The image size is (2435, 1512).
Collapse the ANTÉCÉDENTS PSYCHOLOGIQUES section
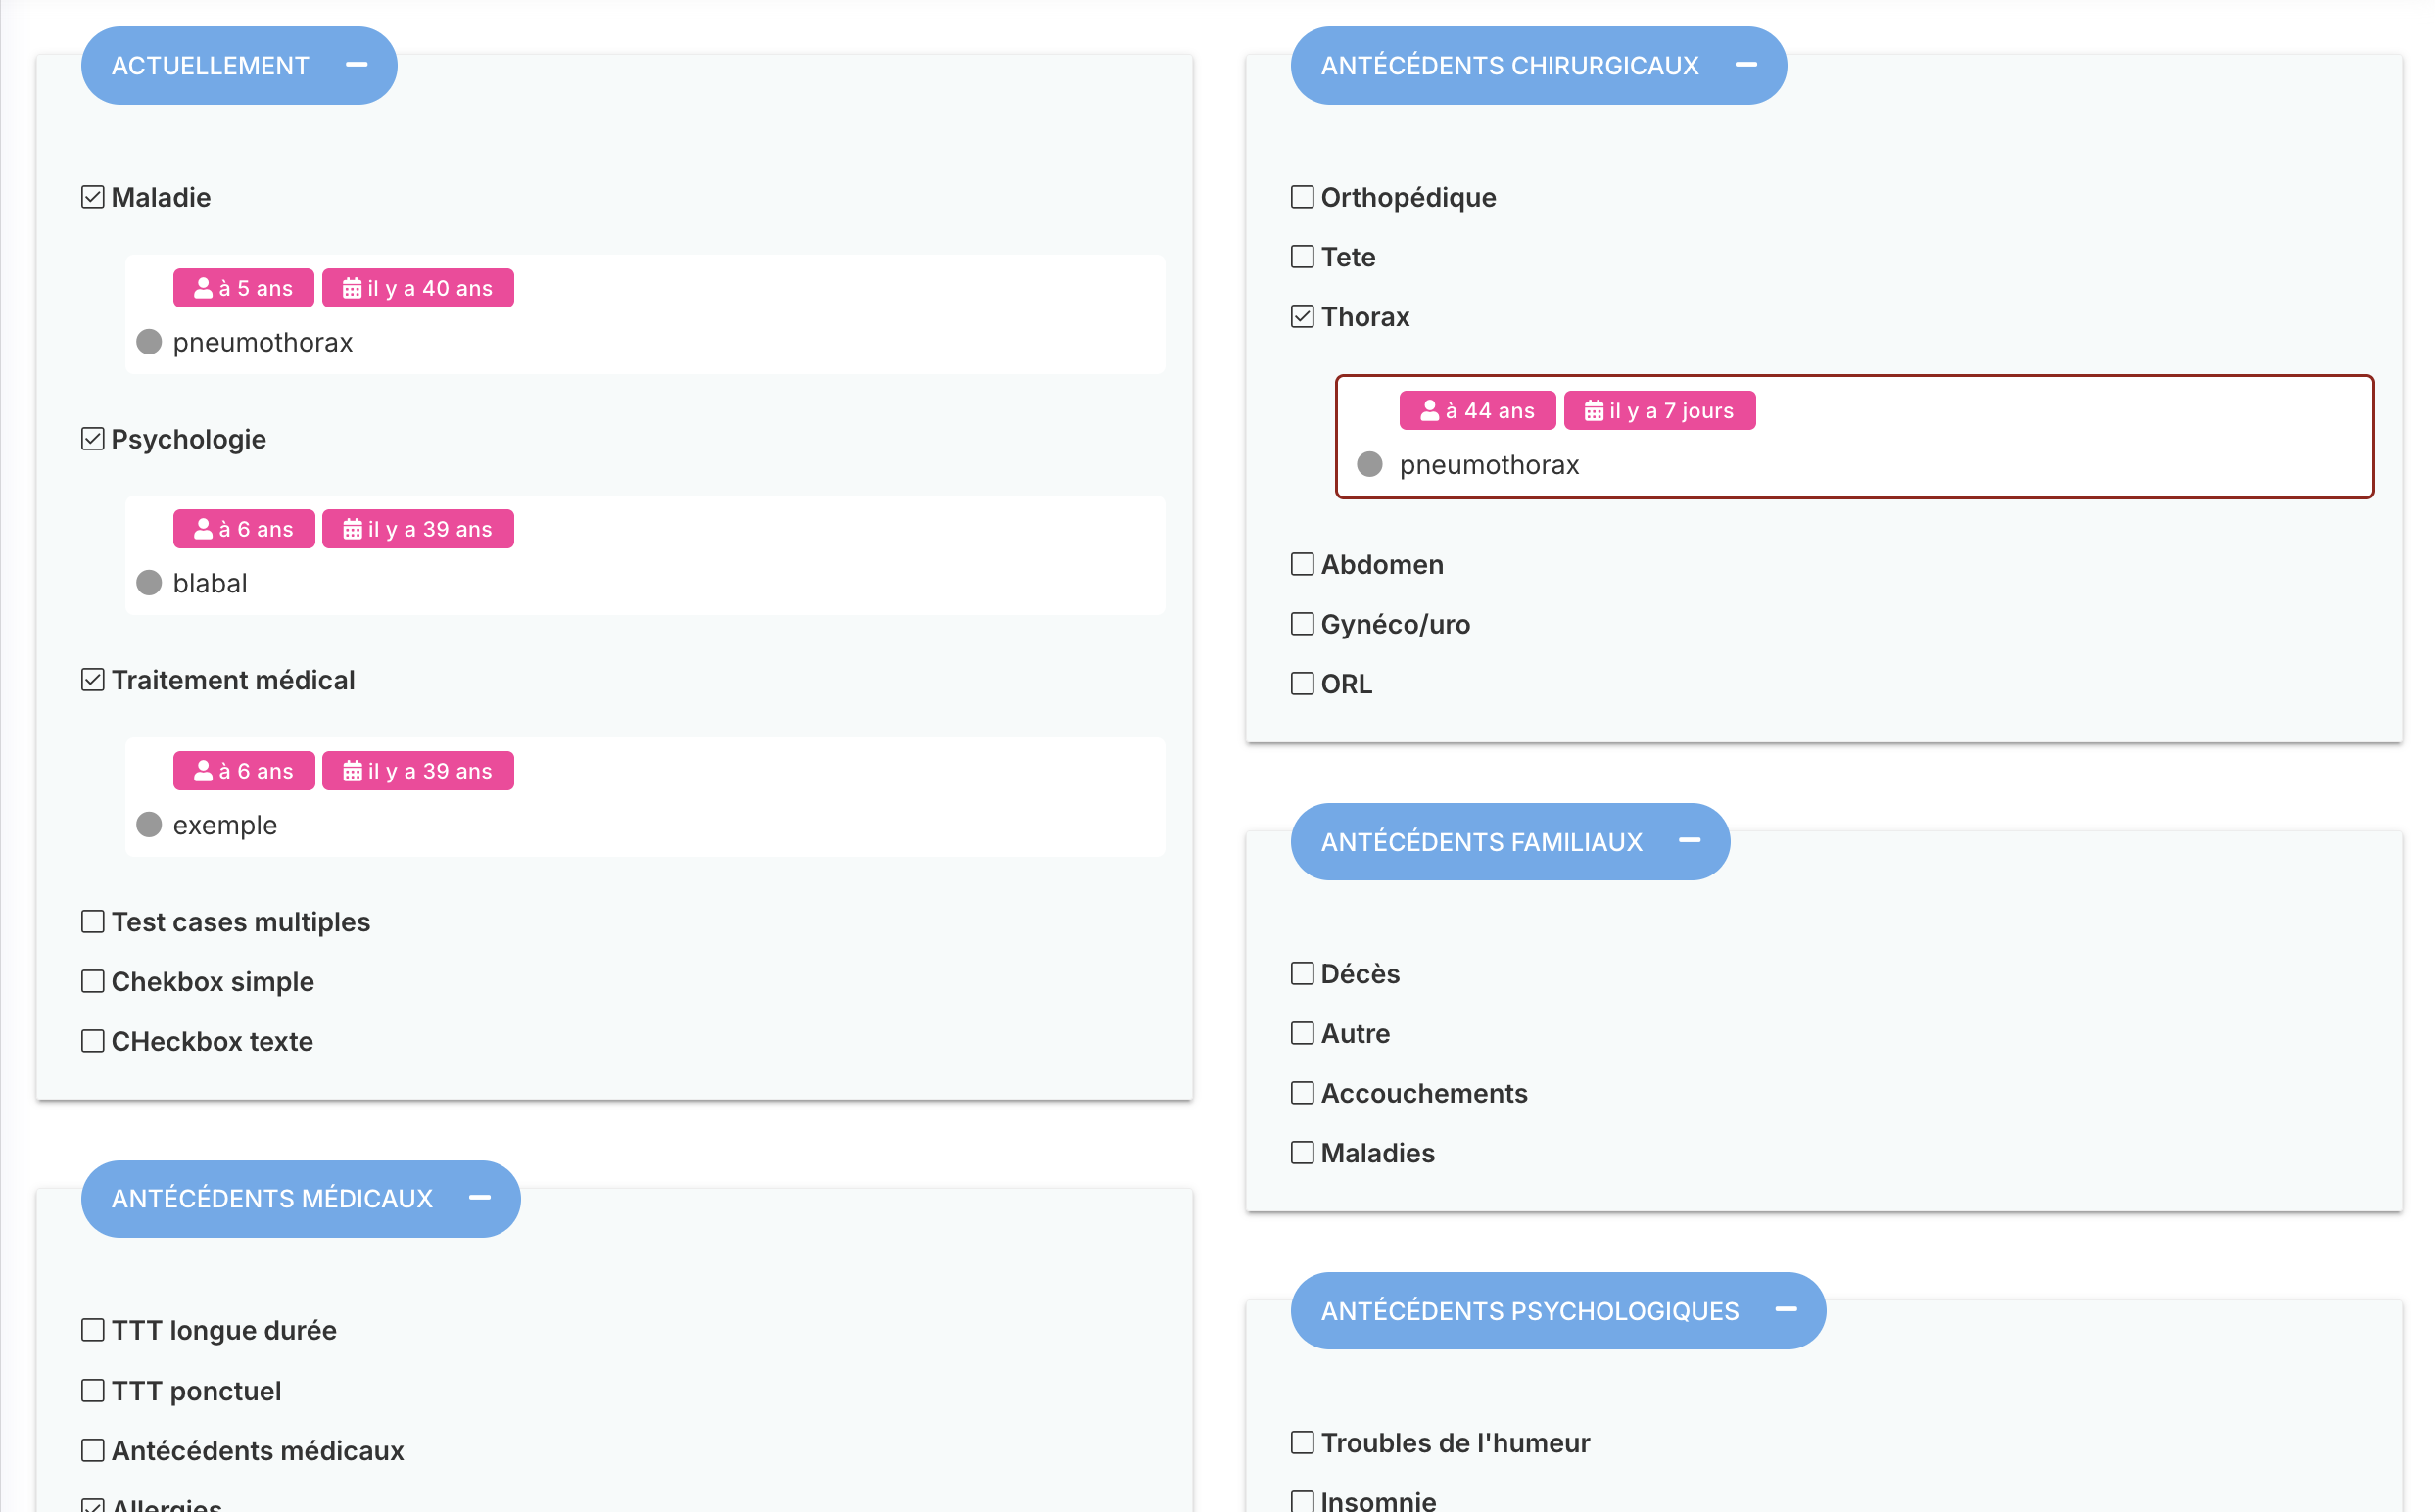pyautogui.click(x=1785, y=1310)
